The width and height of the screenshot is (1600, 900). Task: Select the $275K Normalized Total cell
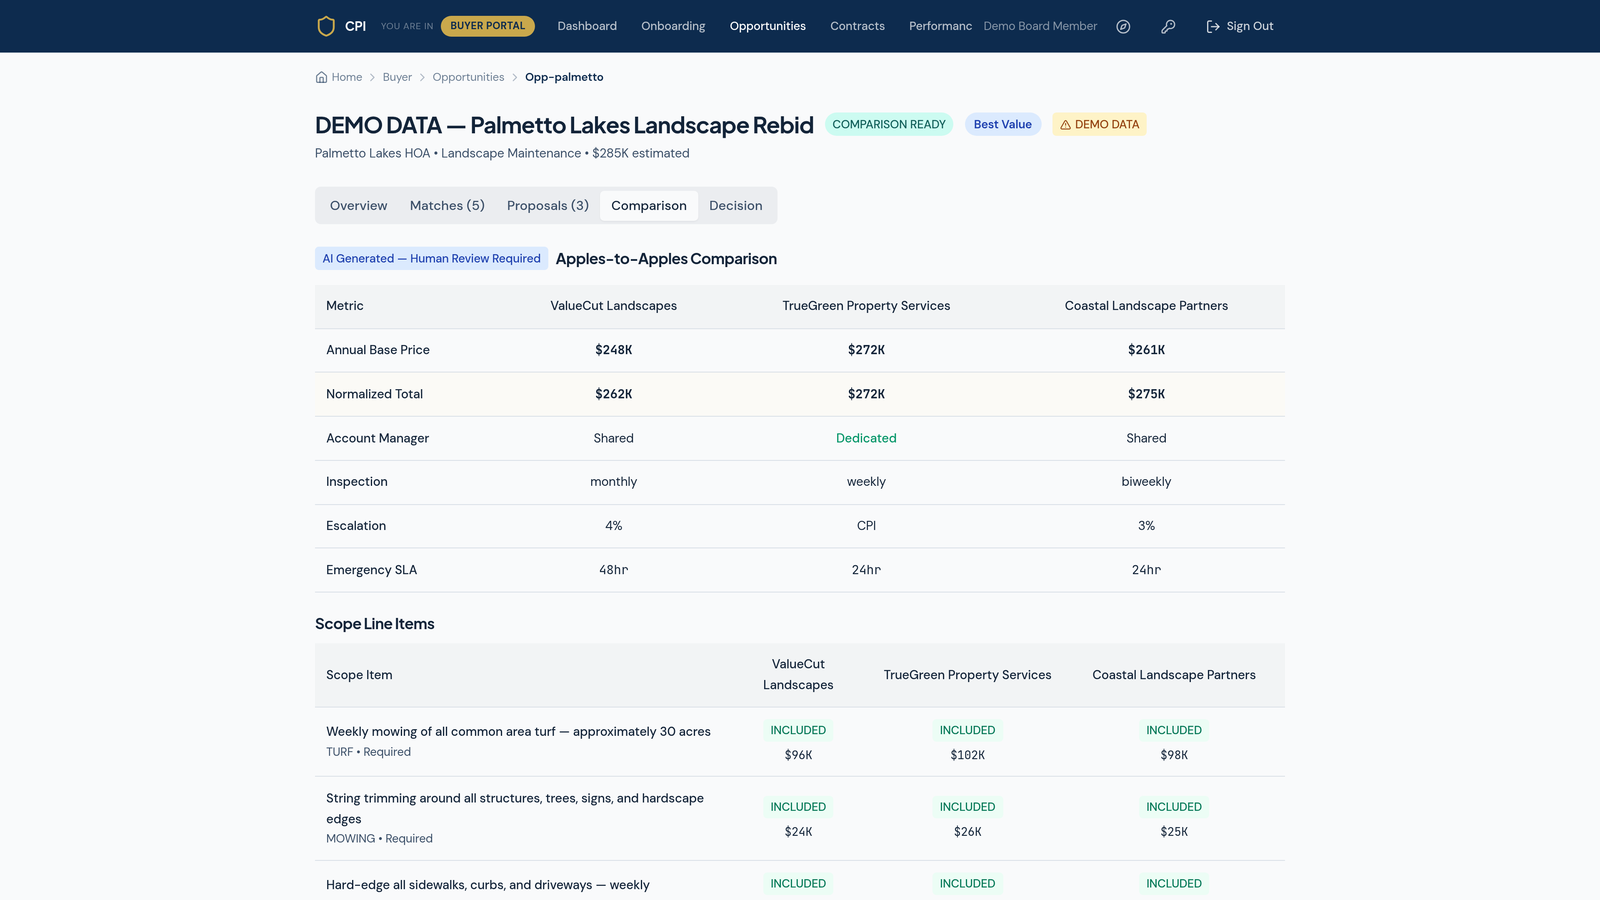(1146, 394)
